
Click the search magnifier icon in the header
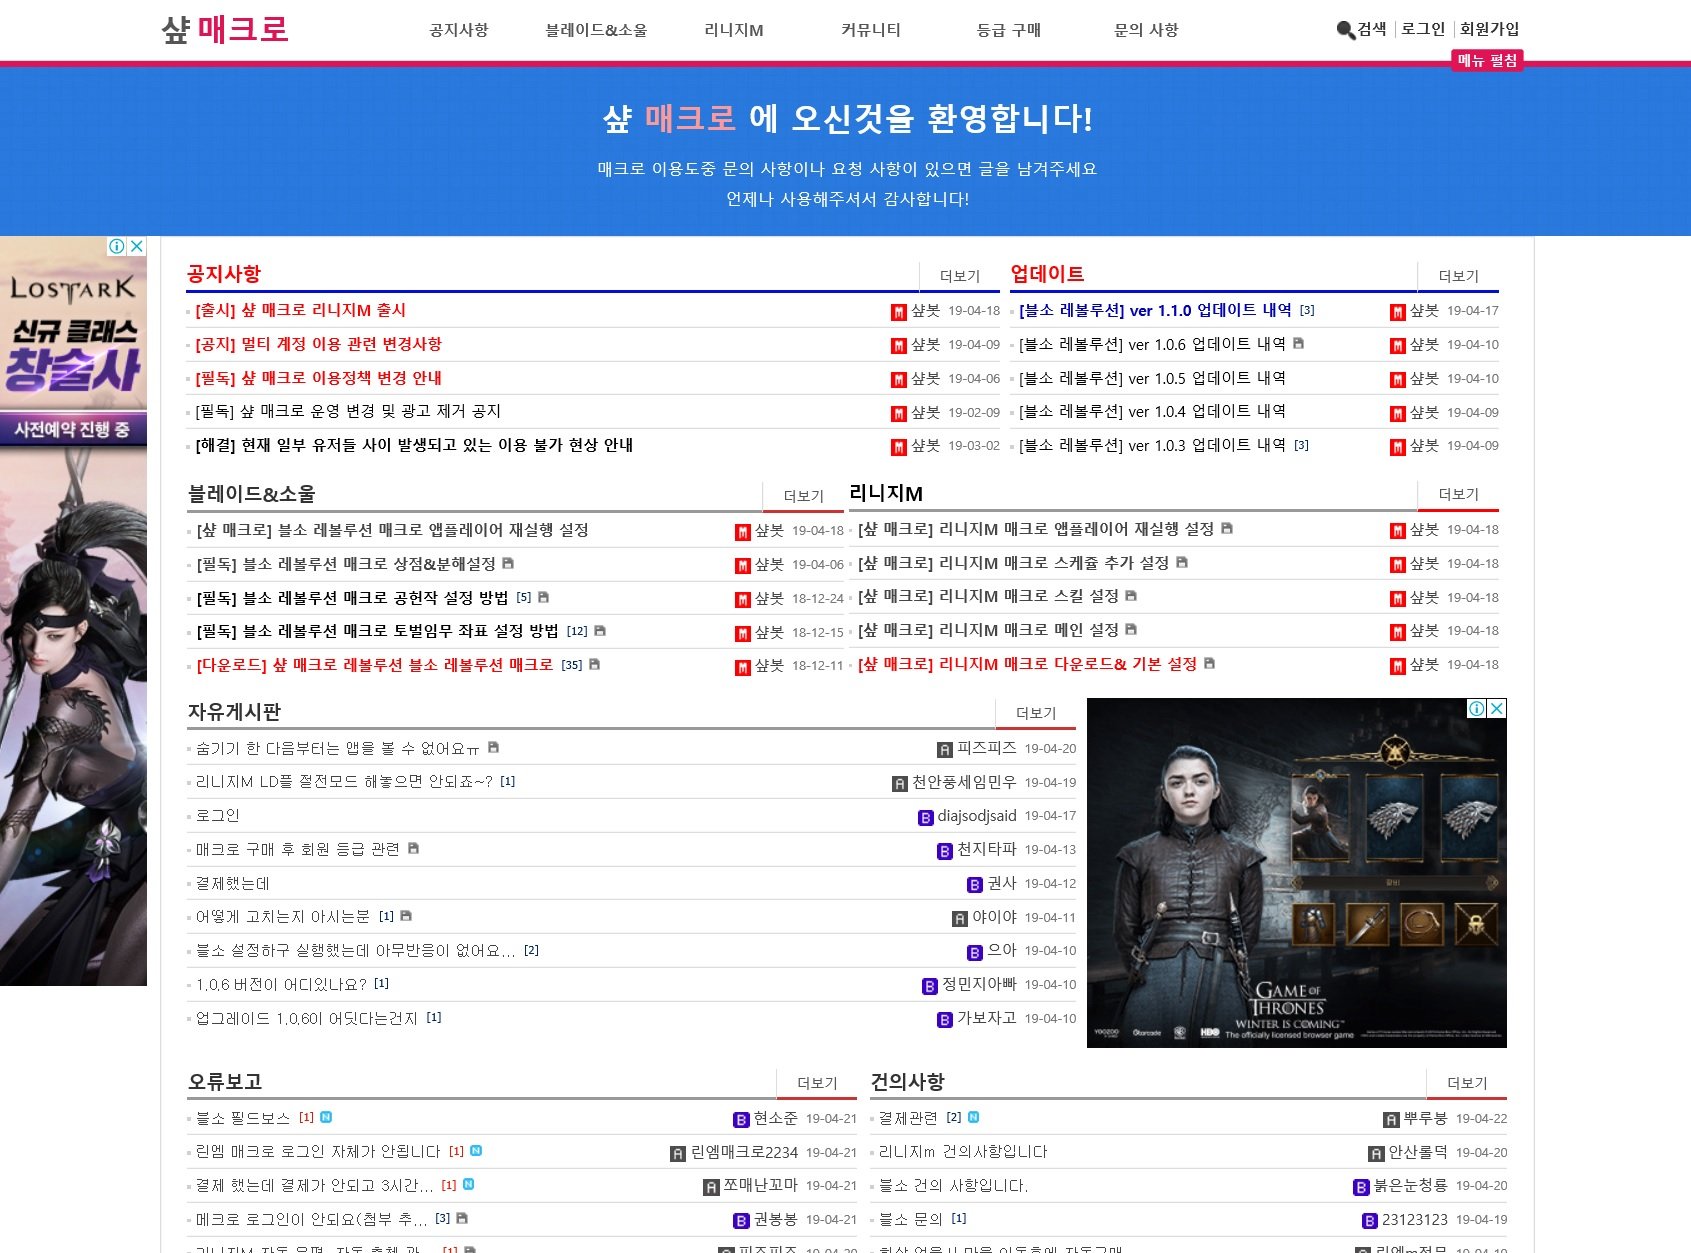click(1345, 30)
